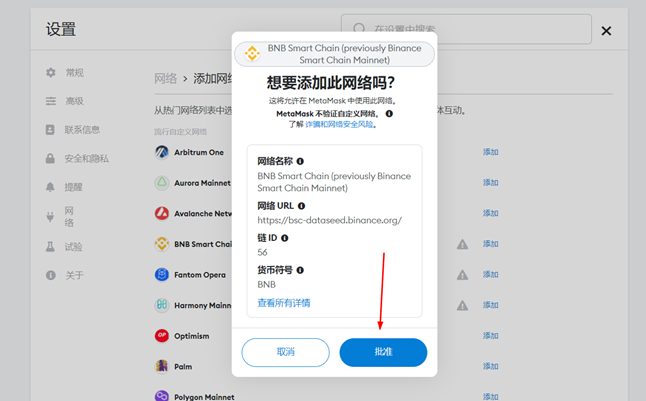Cancel the request with 取消 button

pyautogui.click(x=286, y=352)
